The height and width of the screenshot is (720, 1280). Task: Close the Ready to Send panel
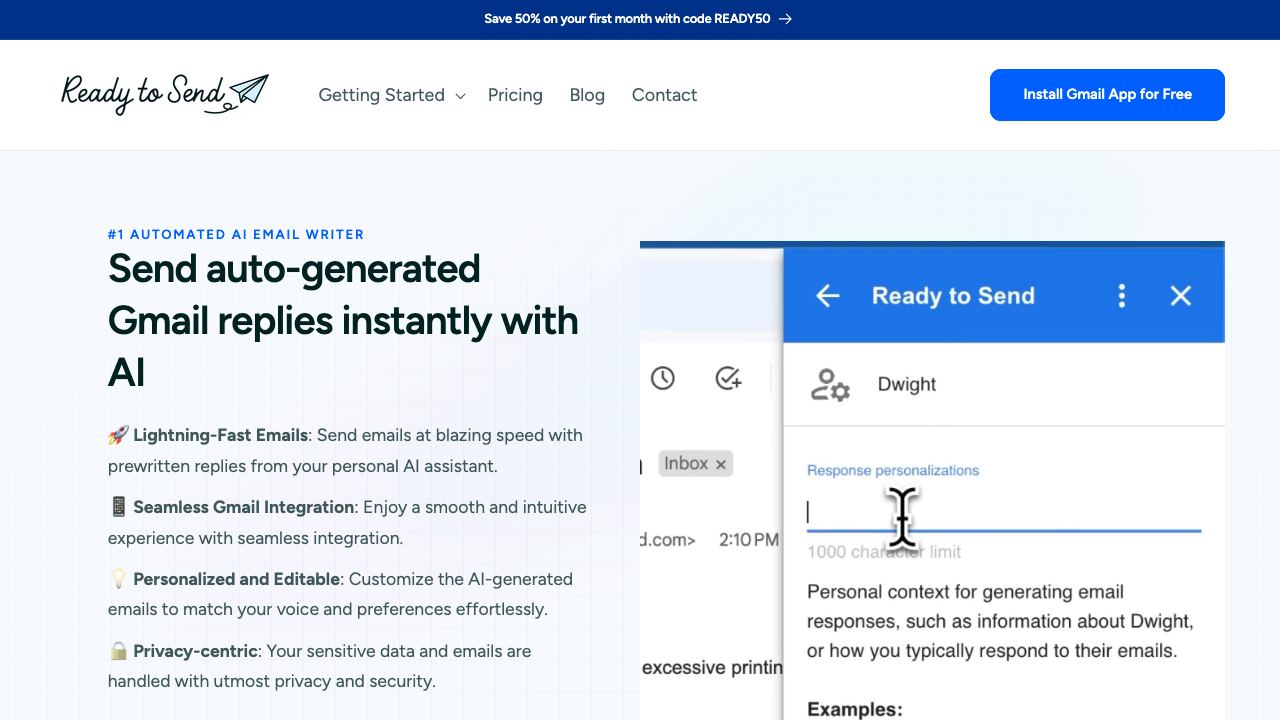coord(1180,296)
